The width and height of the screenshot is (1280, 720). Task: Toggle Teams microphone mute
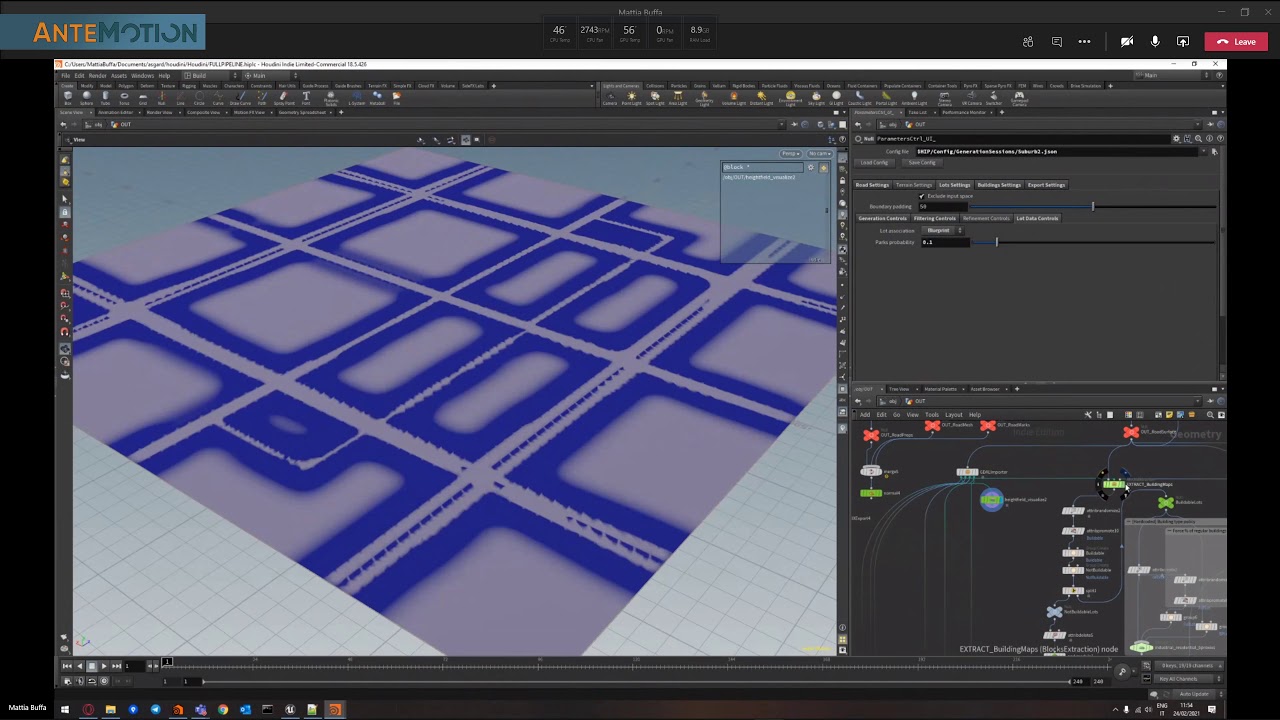1155,42
